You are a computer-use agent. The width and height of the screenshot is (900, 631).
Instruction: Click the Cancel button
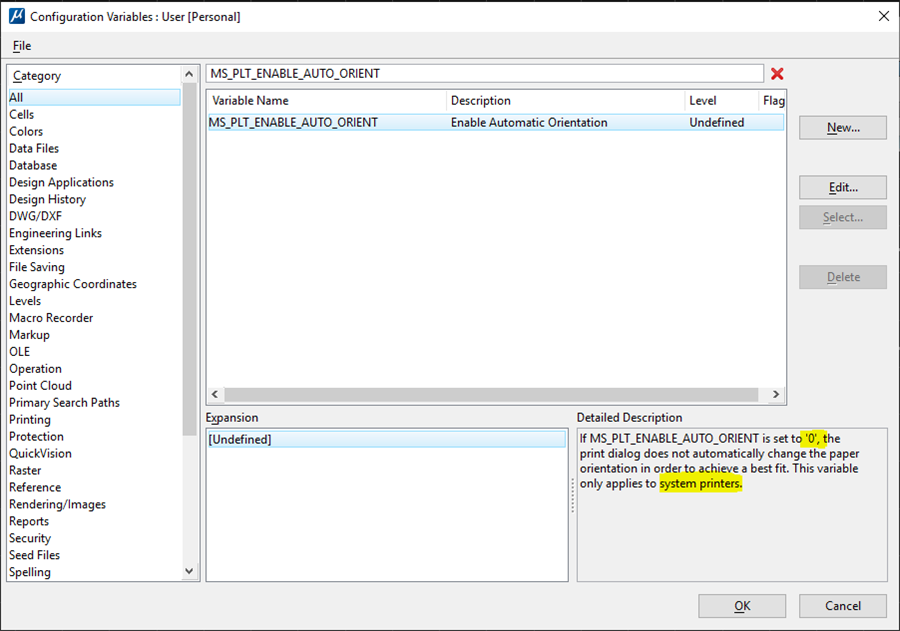(843, 606)
